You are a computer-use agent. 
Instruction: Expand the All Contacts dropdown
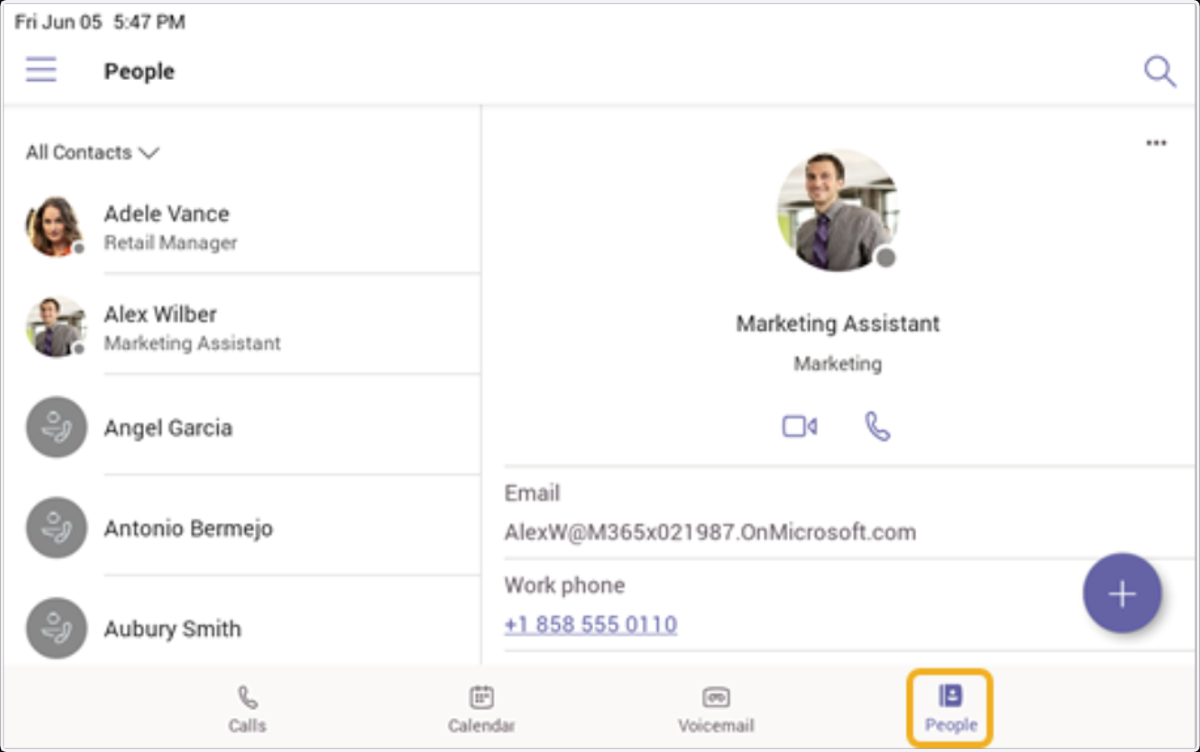tap(92, 152)
